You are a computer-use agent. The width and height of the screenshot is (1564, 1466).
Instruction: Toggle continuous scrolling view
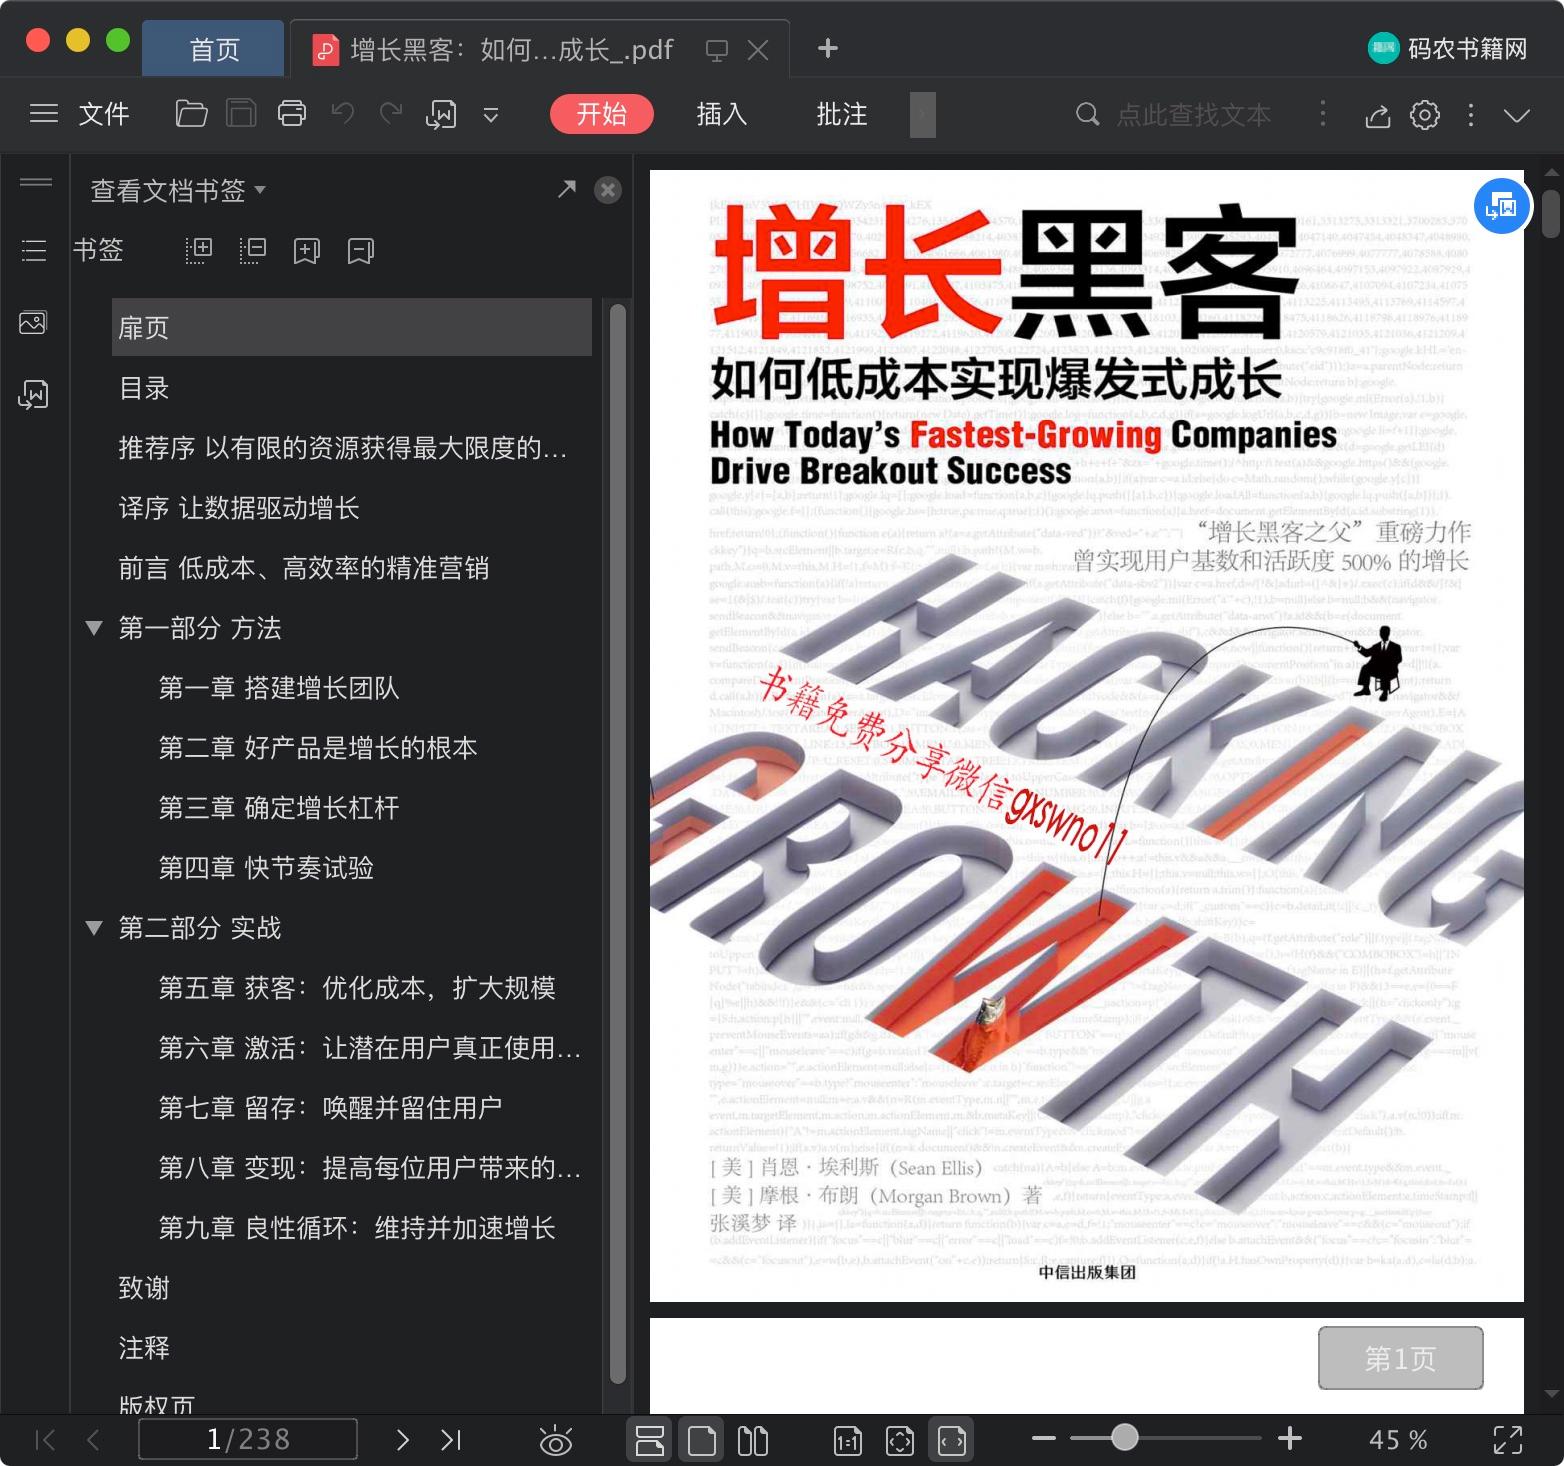pos(650,1440)
